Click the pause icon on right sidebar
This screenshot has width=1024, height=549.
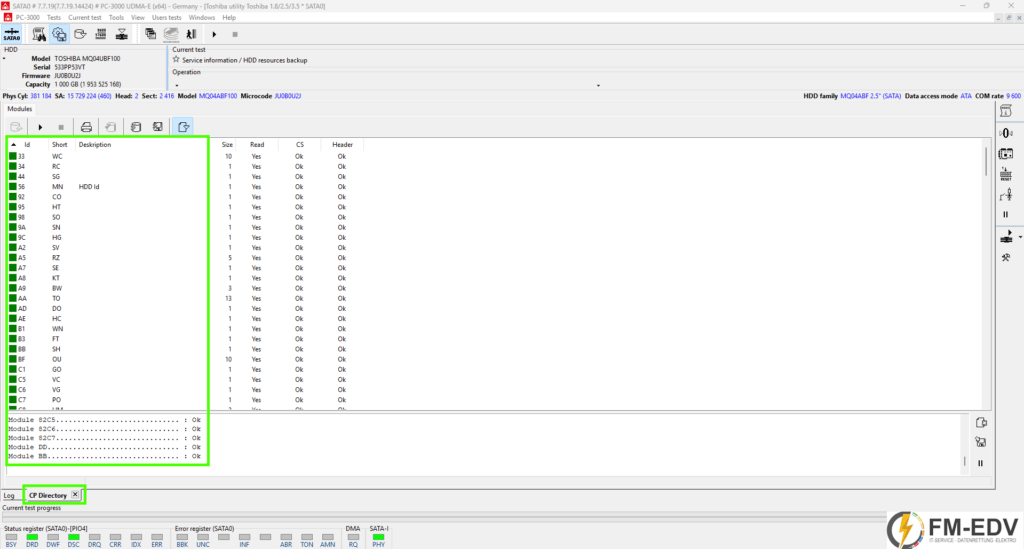[x=1006, y=214]
